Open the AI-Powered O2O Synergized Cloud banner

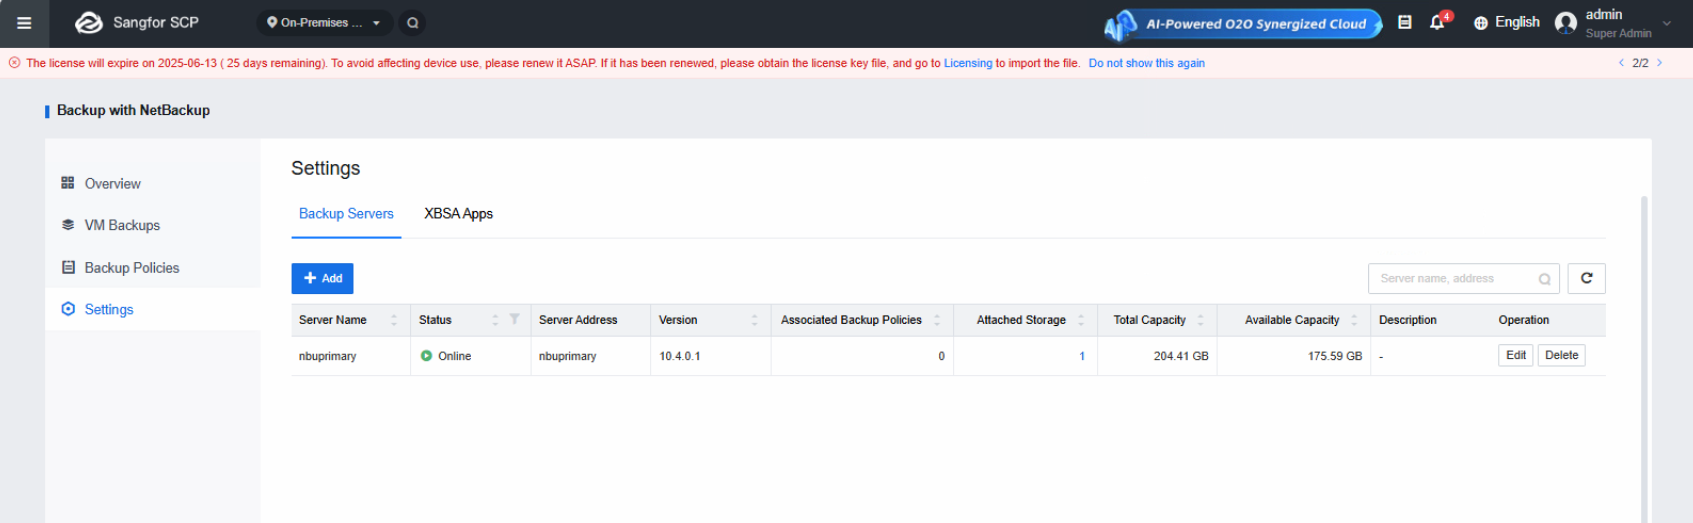(1243, 23)
